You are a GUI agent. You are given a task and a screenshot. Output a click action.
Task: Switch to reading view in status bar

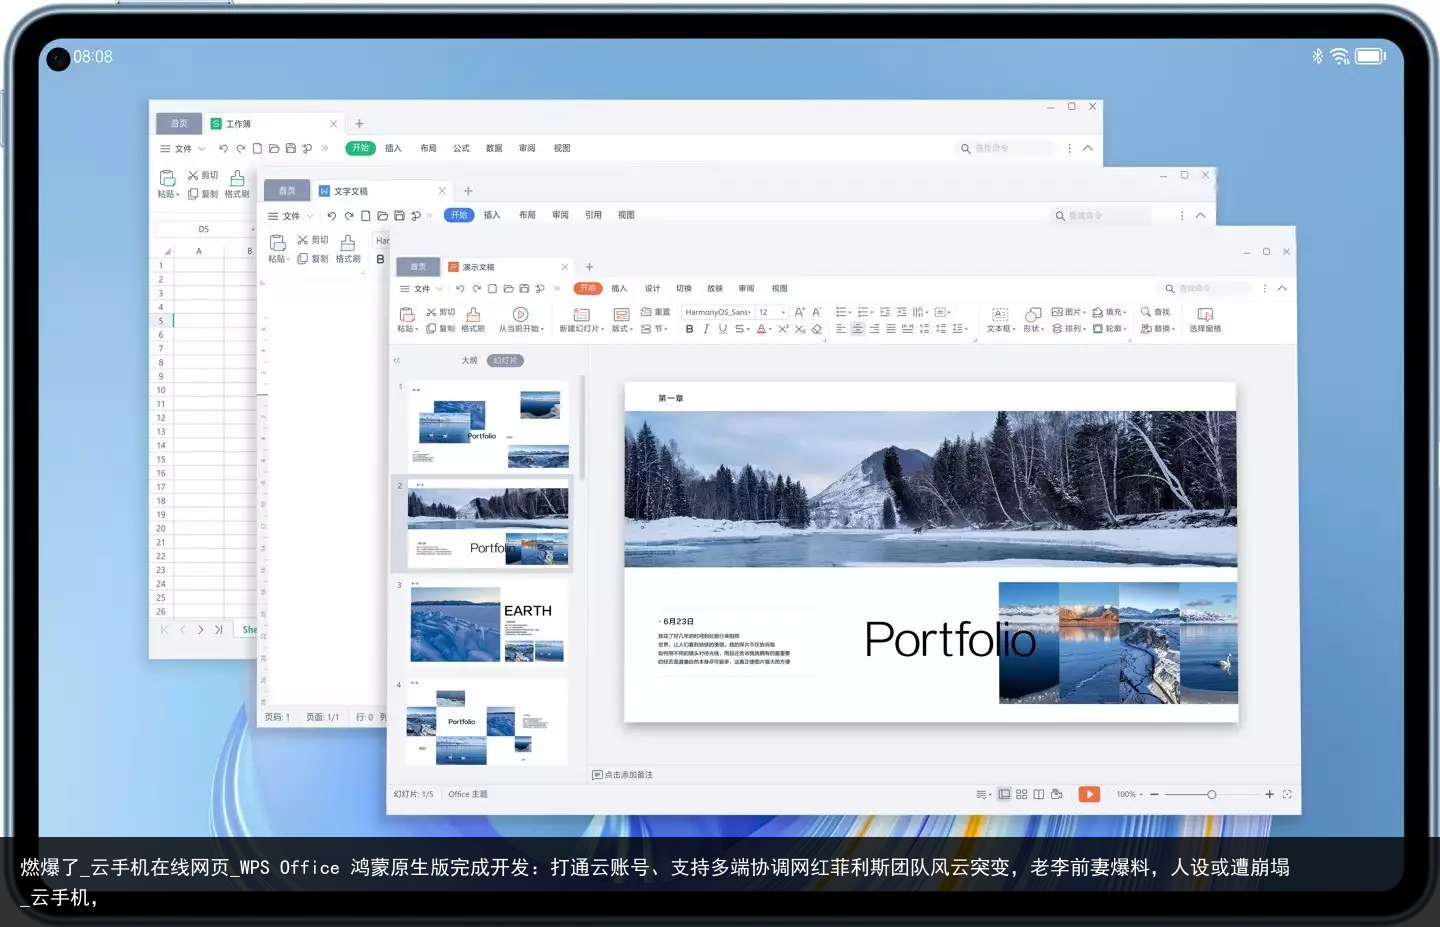point(1039,794)
